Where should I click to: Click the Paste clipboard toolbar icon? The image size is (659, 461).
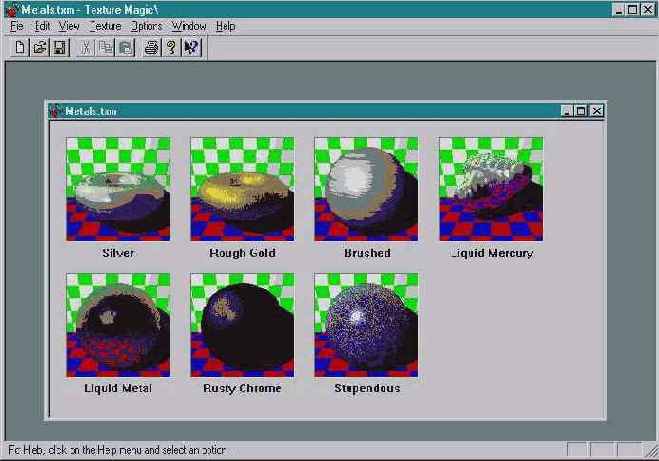126,47
